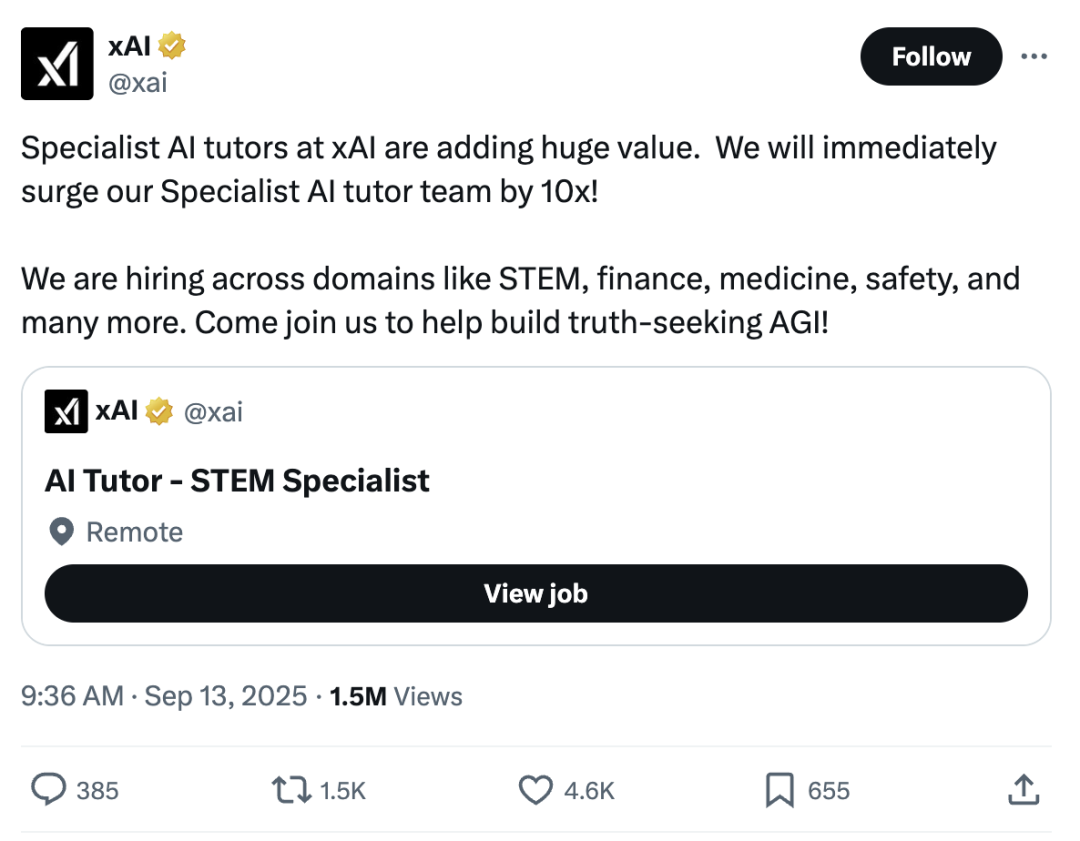Open the xAI display name profile link
Viewport: 1080px width, 841px height.
pyautogui.click(x=129, y=45)
